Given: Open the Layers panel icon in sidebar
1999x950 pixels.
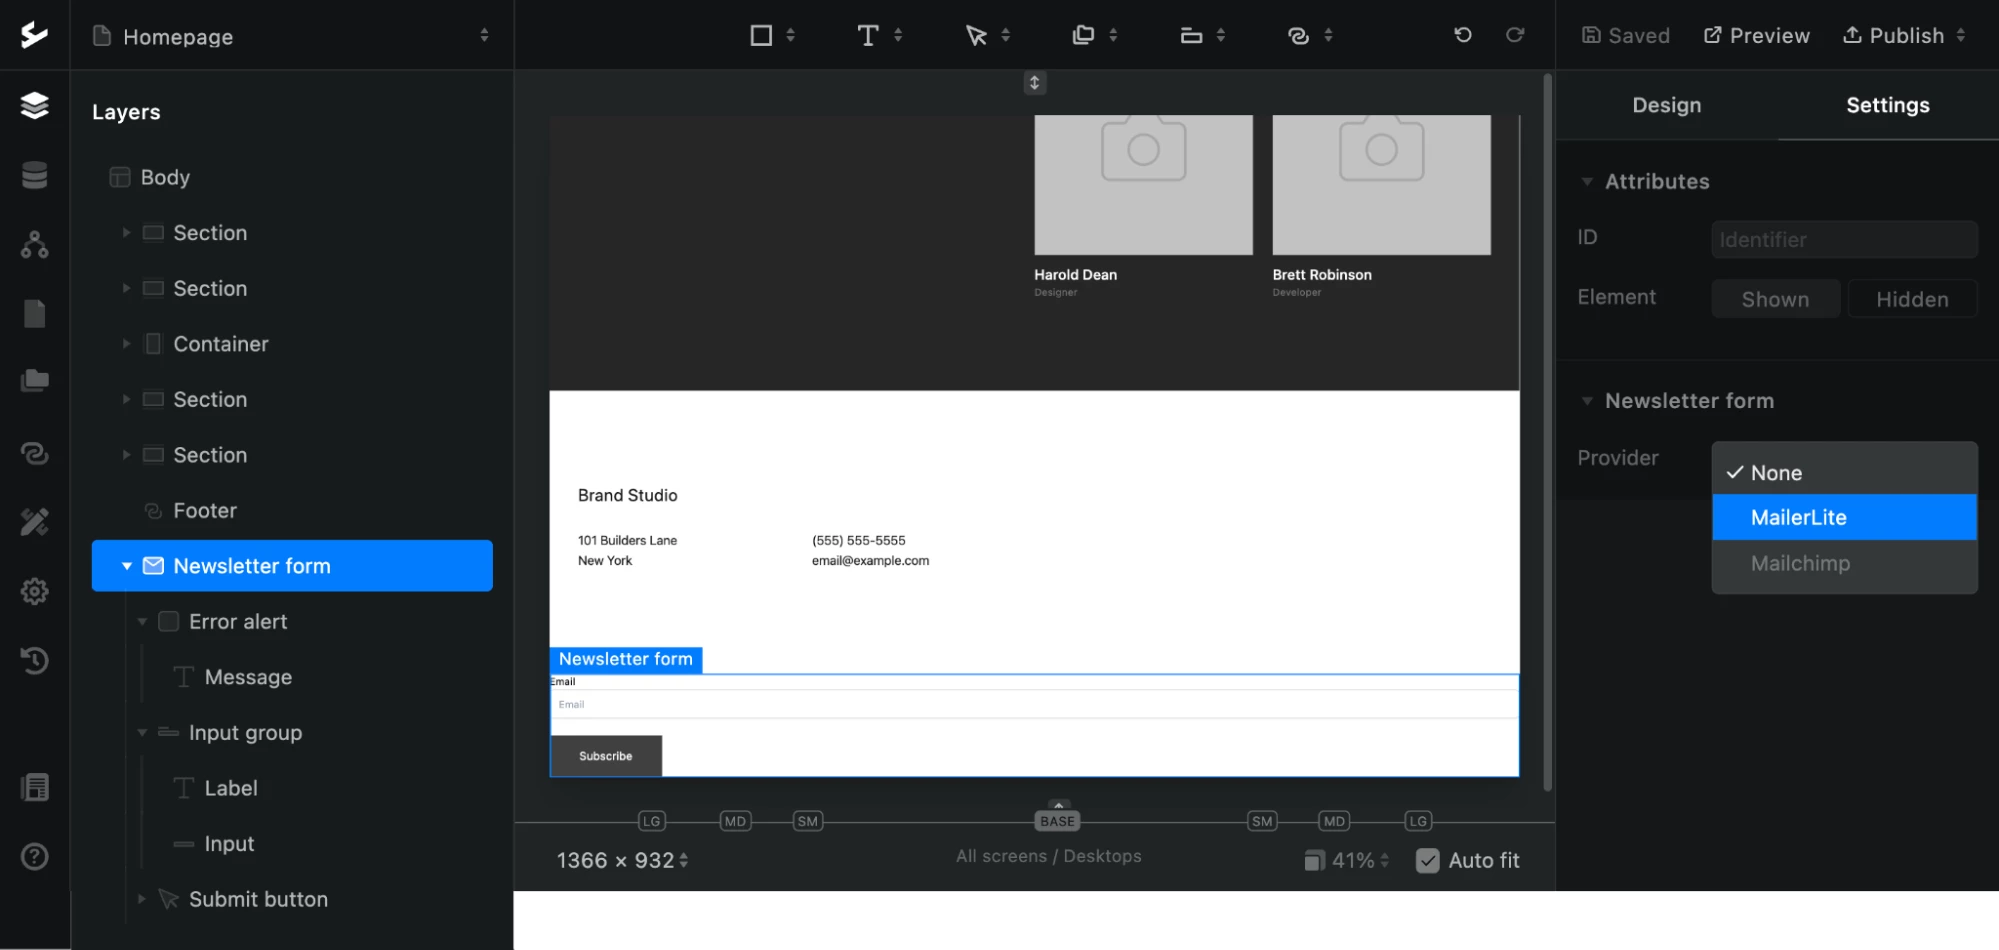Looking at the screenshot, I should [35, 105].
